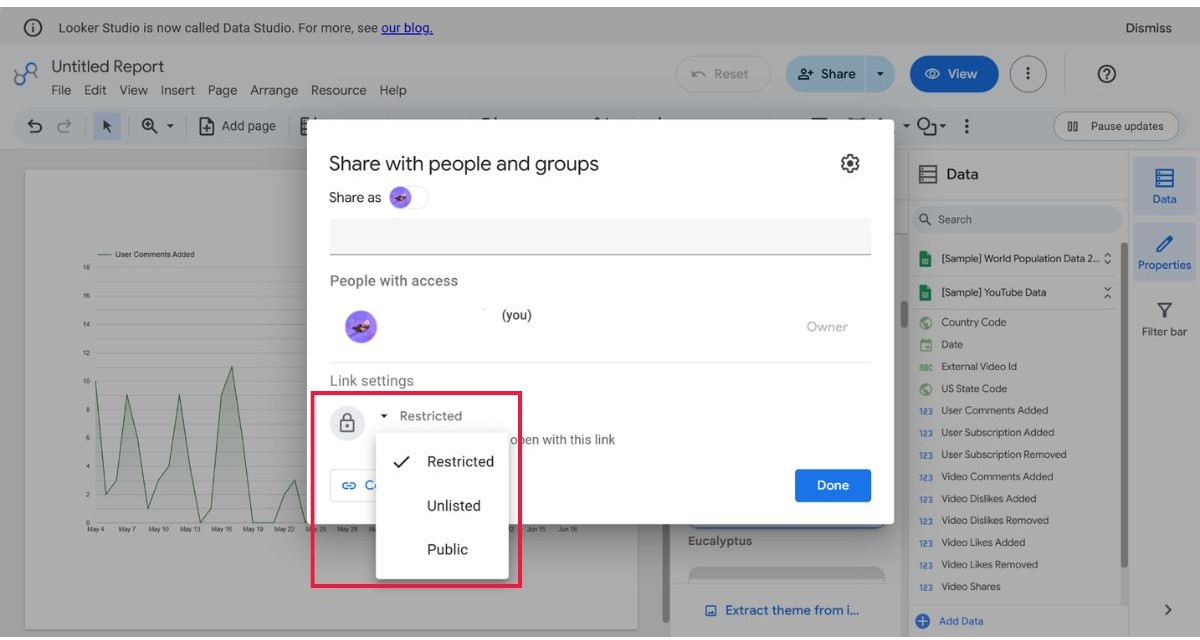Click the Add page button
The width and height of the screenshot is (1200, 640).
[237, 126]
